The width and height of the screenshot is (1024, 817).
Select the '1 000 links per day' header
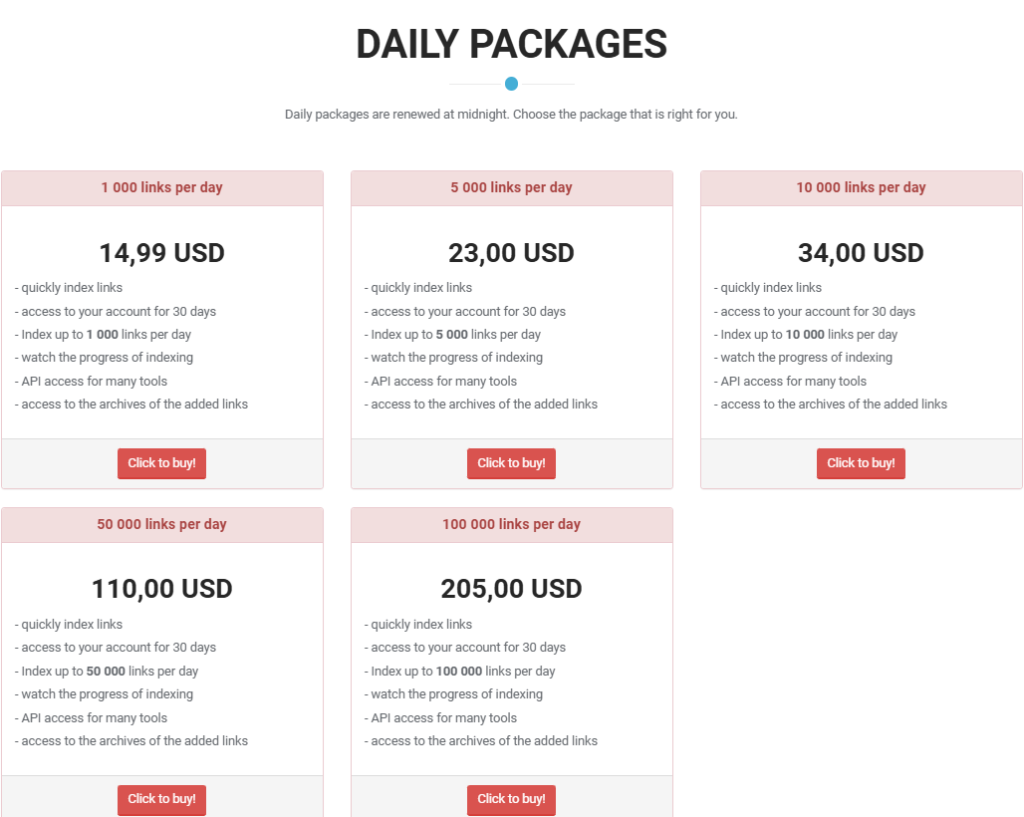(162, 188)
